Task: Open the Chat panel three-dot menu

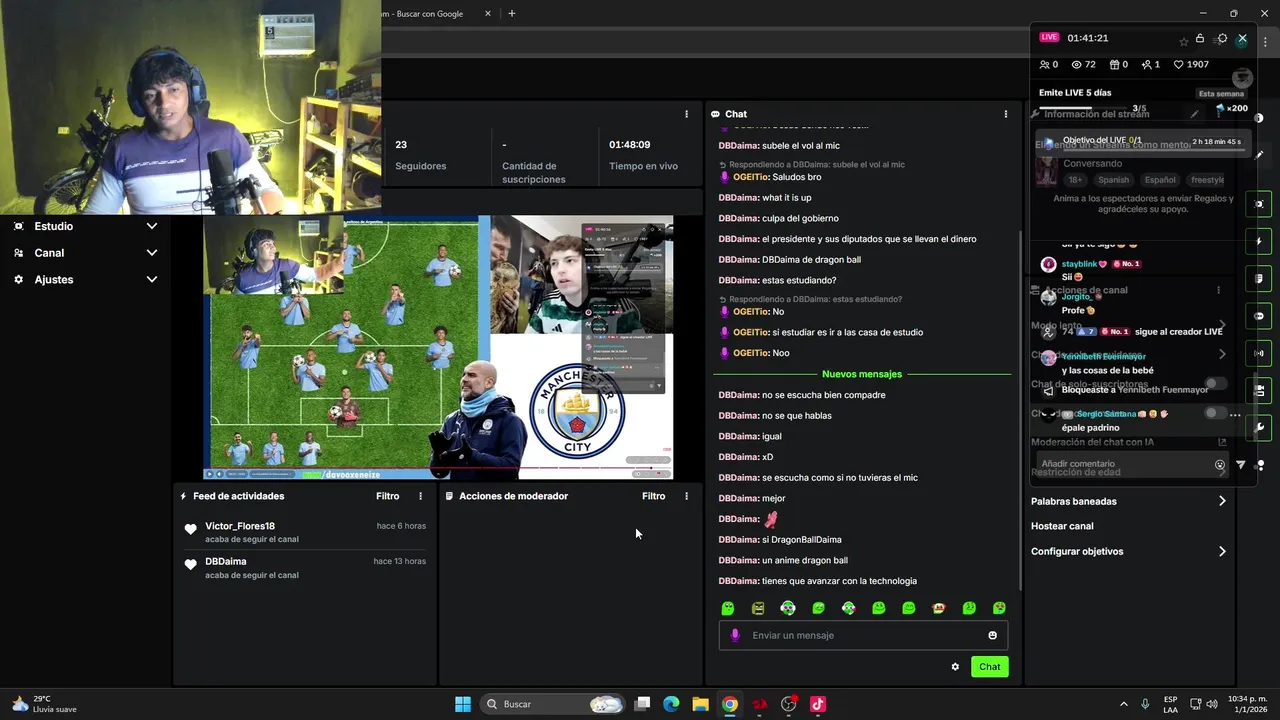Action: pos(1006,114)
